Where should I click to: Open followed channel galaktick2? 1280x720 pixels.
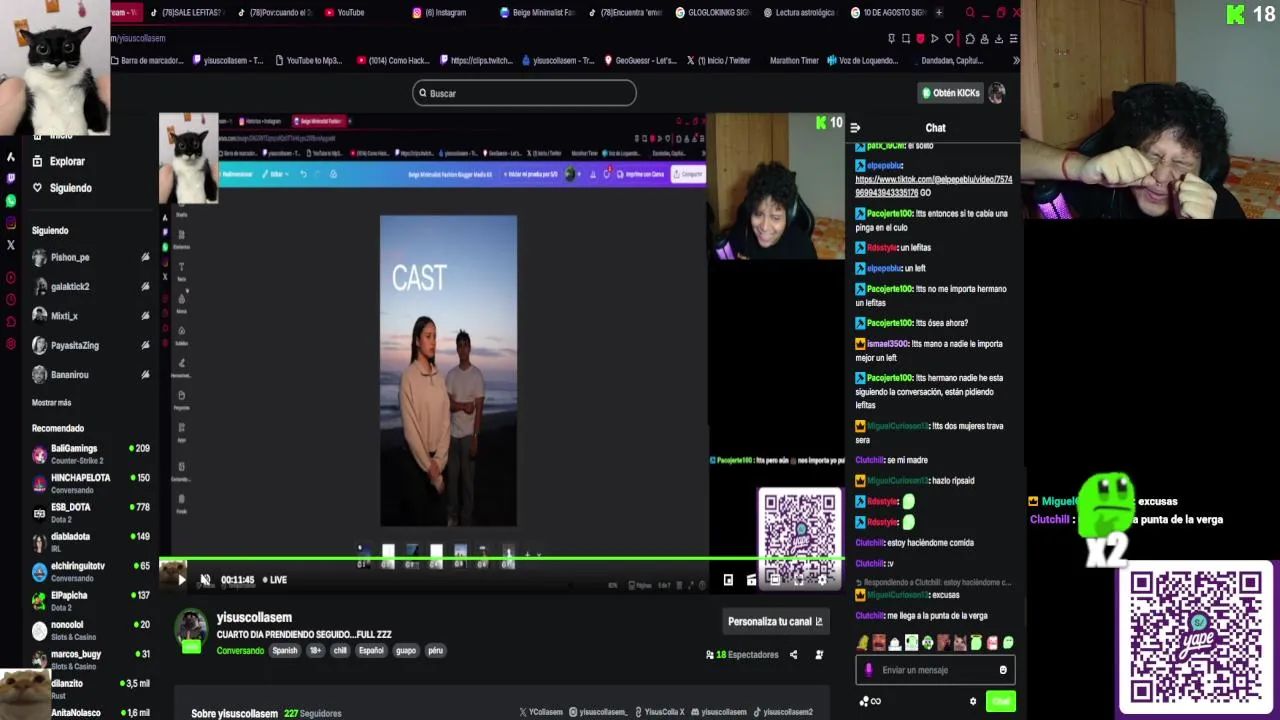click(70, 287)
